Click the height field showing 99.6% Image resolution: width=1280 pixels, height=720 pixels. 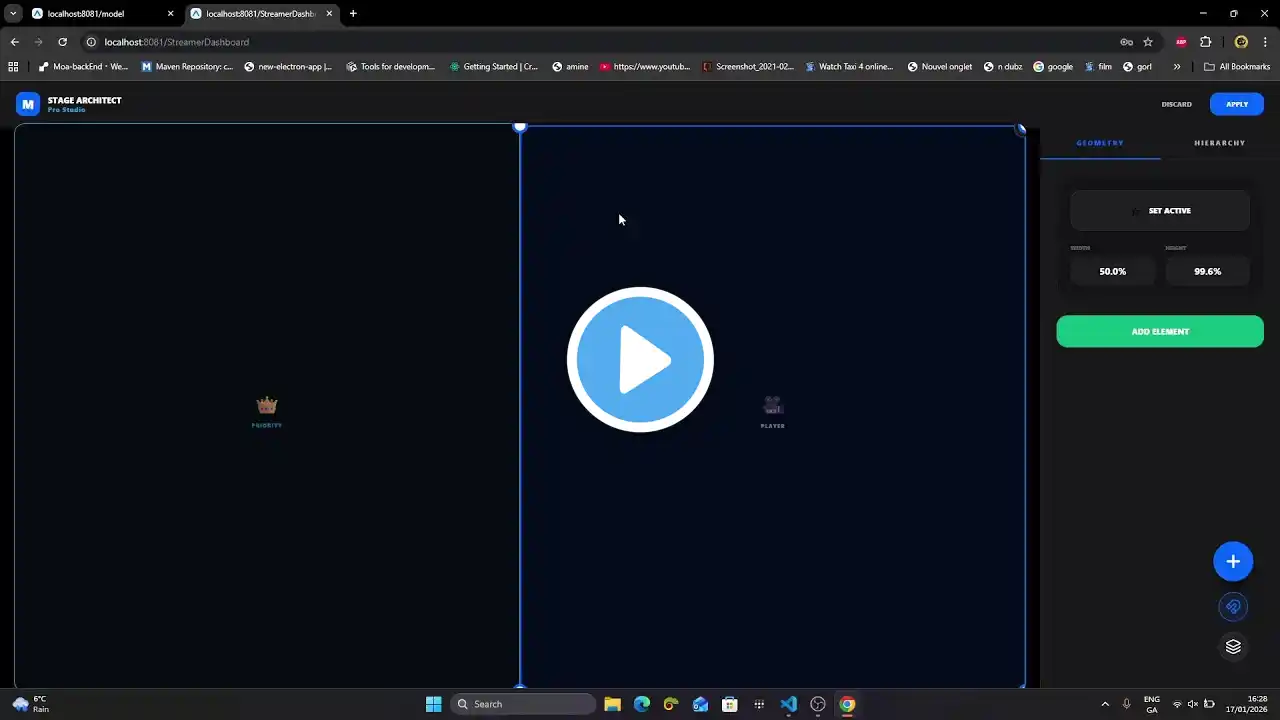point(1208,271)
